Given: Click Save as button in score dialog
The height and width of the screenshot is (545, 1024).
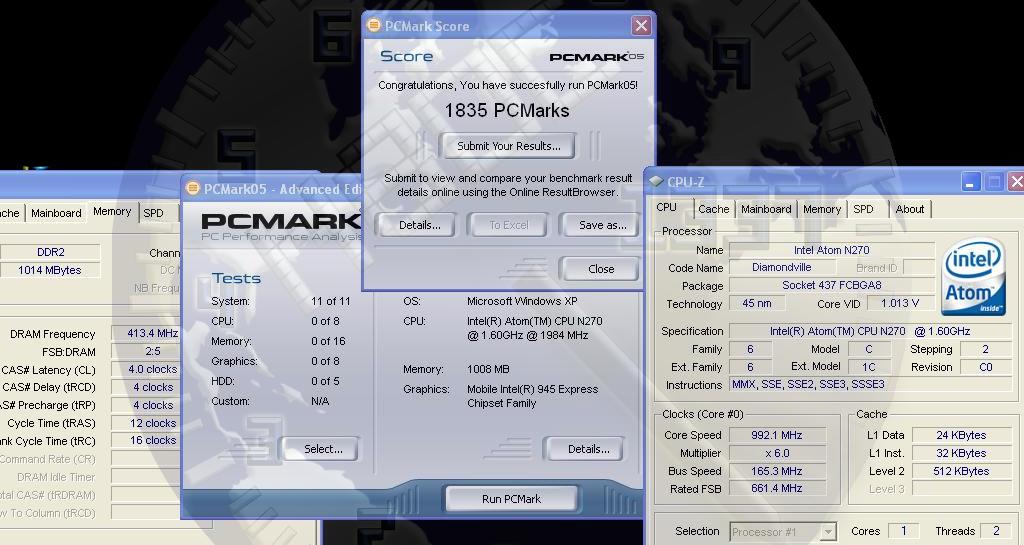Looking at the screenshot, I should 600,225.
